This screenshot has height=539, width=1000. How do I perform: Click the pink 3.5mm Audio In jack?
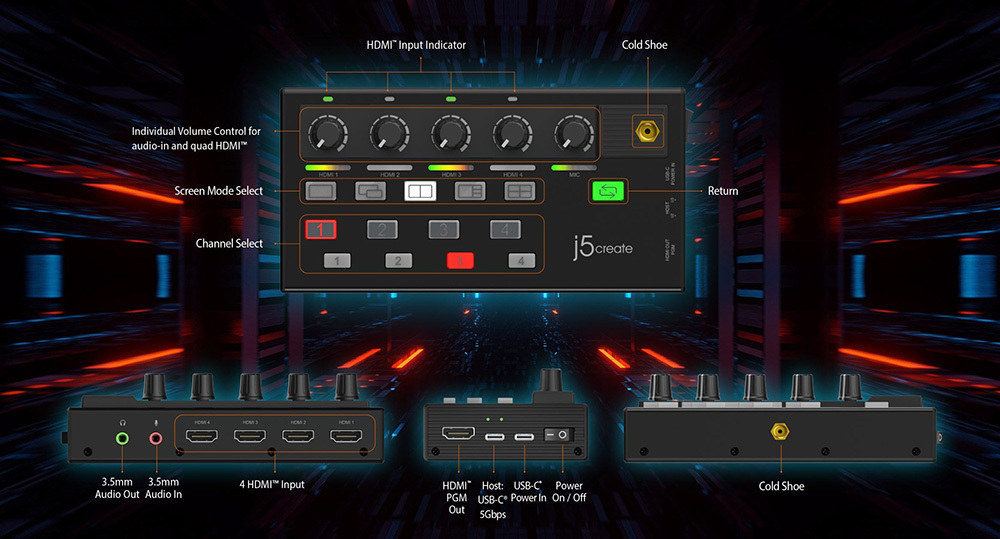point(155,437)
